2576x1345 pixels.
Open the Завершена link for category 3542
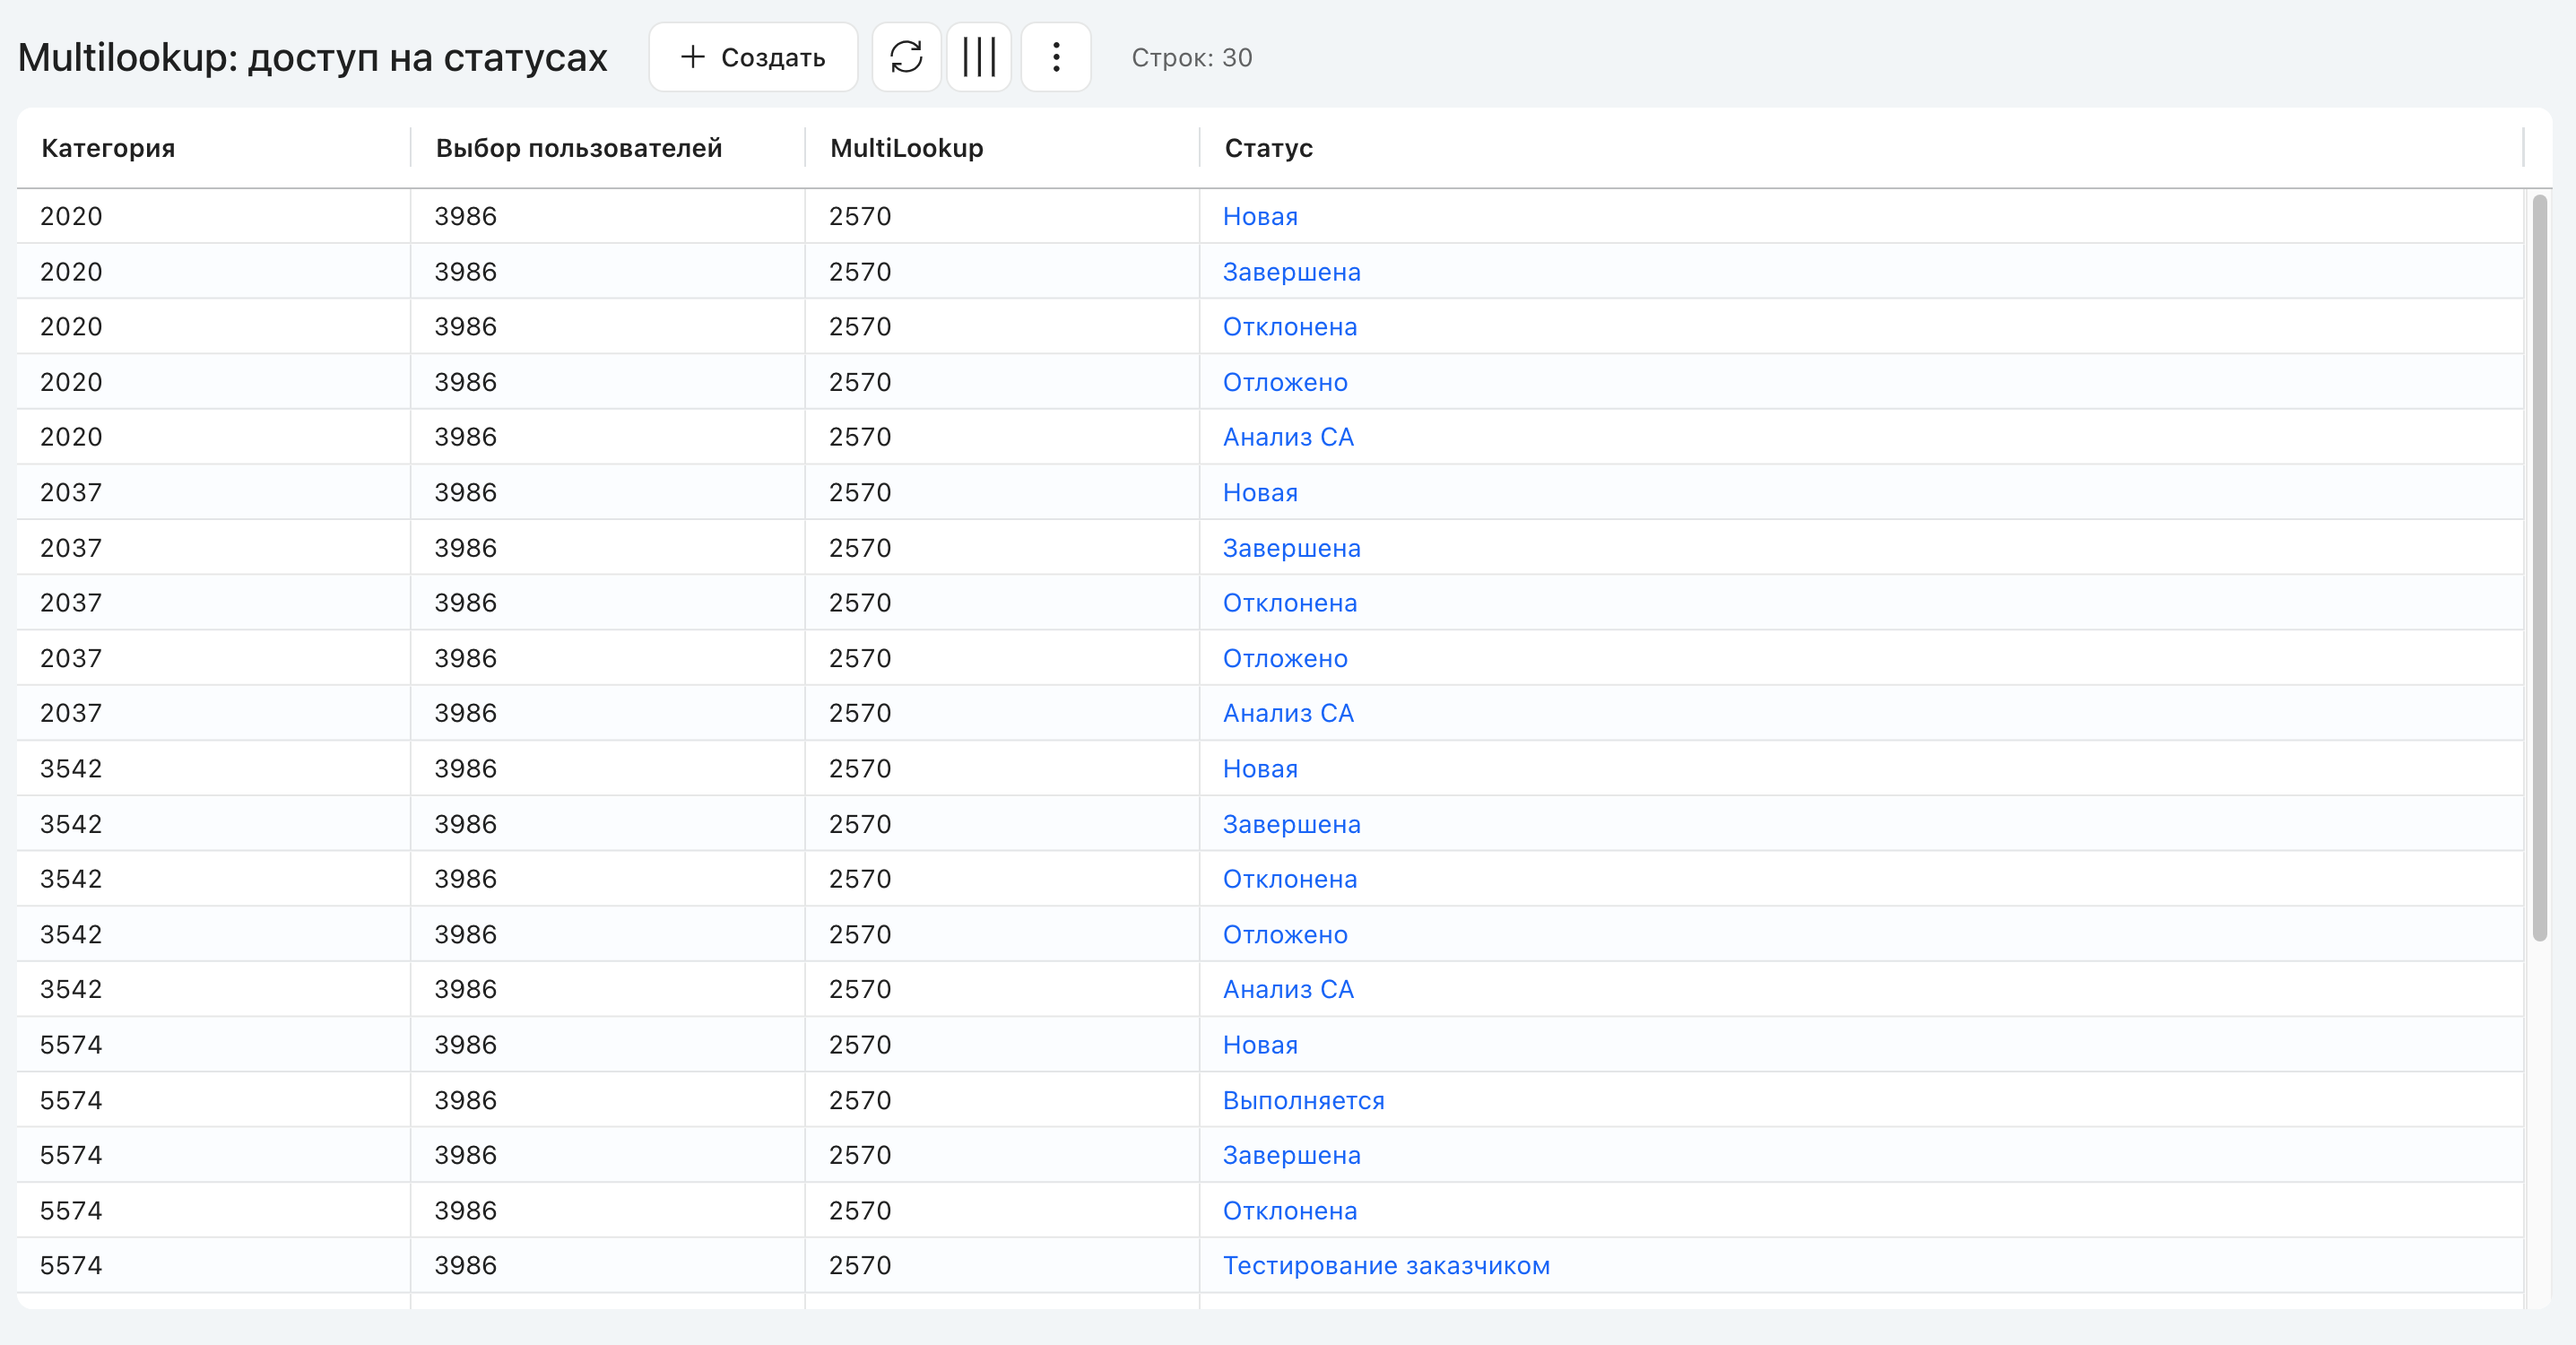(1291, 824)
